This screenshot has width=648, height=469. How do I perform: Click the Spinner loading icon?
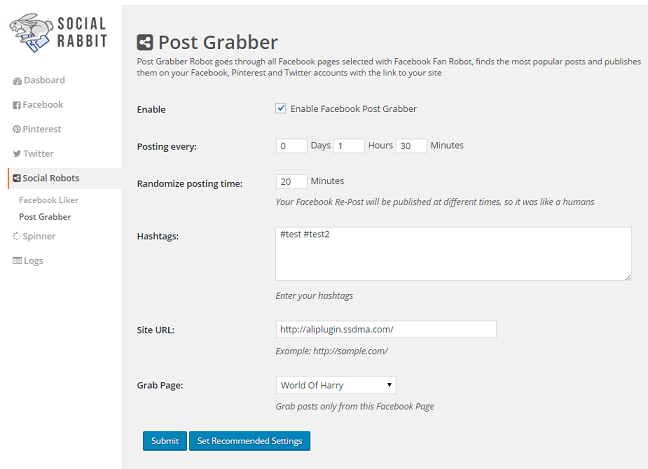tap(16, 236)
